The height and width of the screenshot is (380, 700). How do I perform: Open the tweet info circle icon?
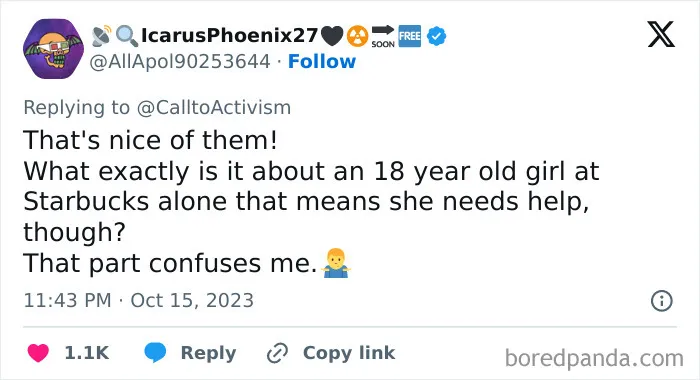click(661, 301)
